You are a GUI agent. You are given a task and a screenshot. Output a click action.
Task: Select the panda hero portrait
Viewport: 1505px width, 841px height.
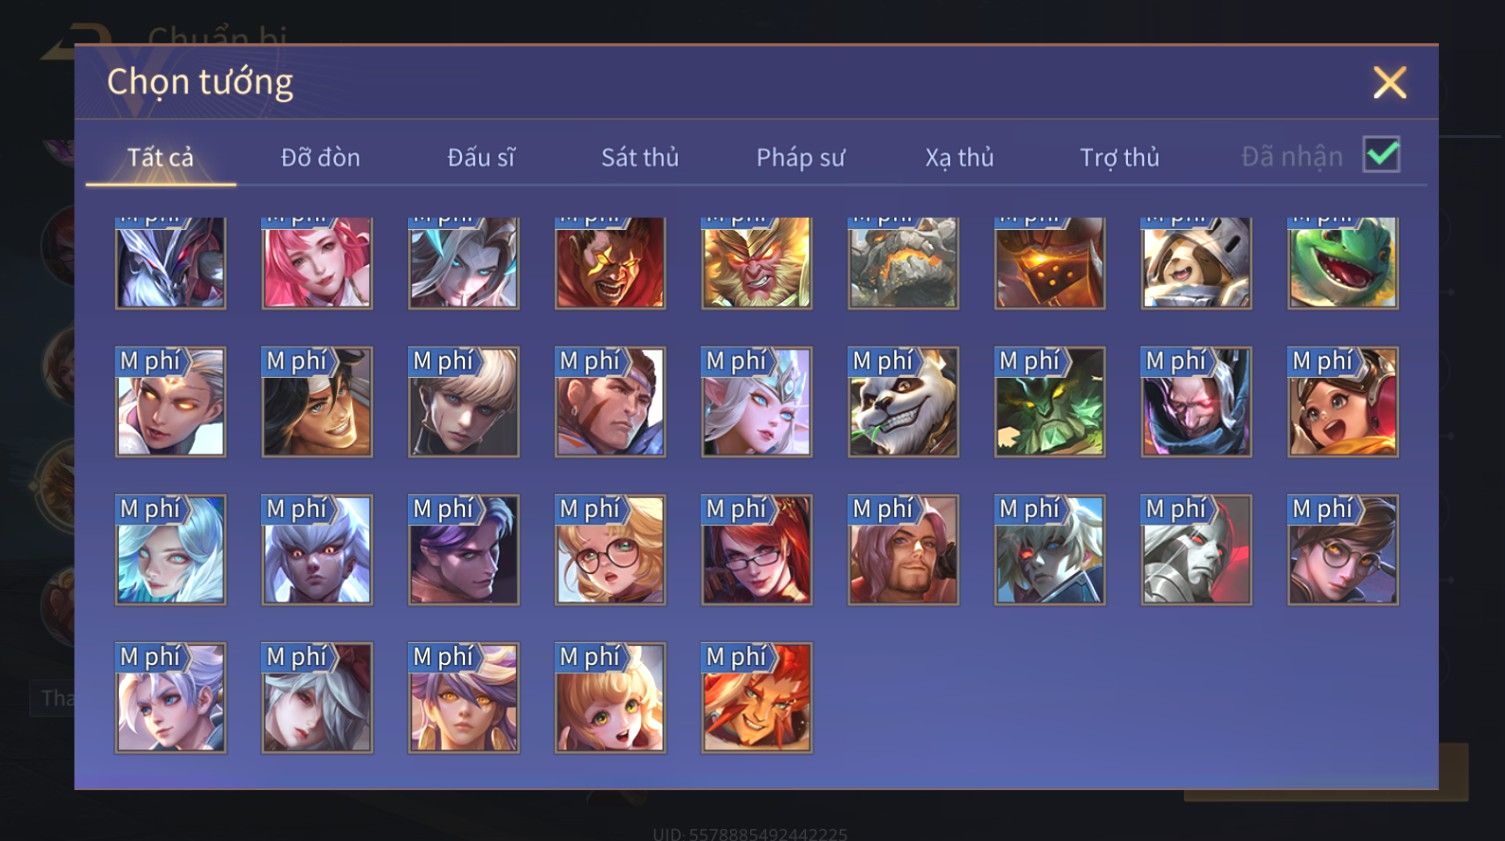tap(903, 402)
